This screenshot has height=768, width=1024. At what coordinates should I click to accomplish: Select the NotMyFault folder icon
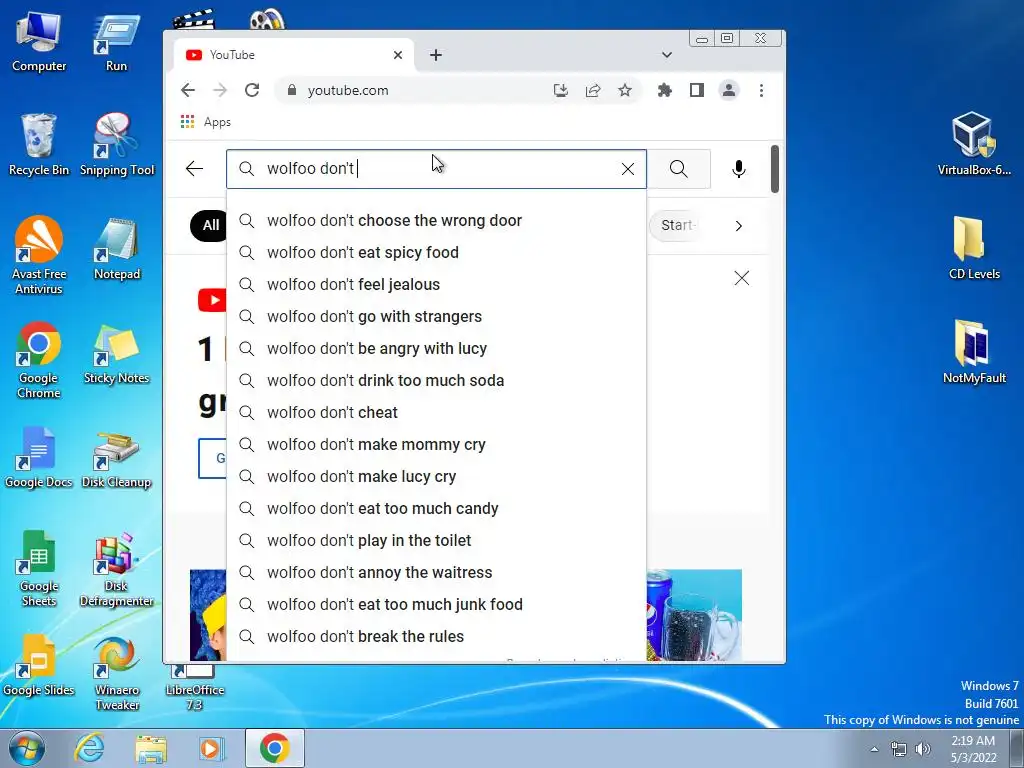tap(974, 351)
